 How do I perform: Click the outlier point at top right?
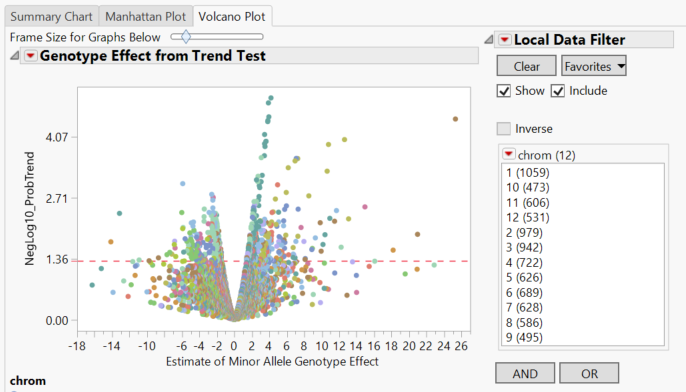[455, 119]
